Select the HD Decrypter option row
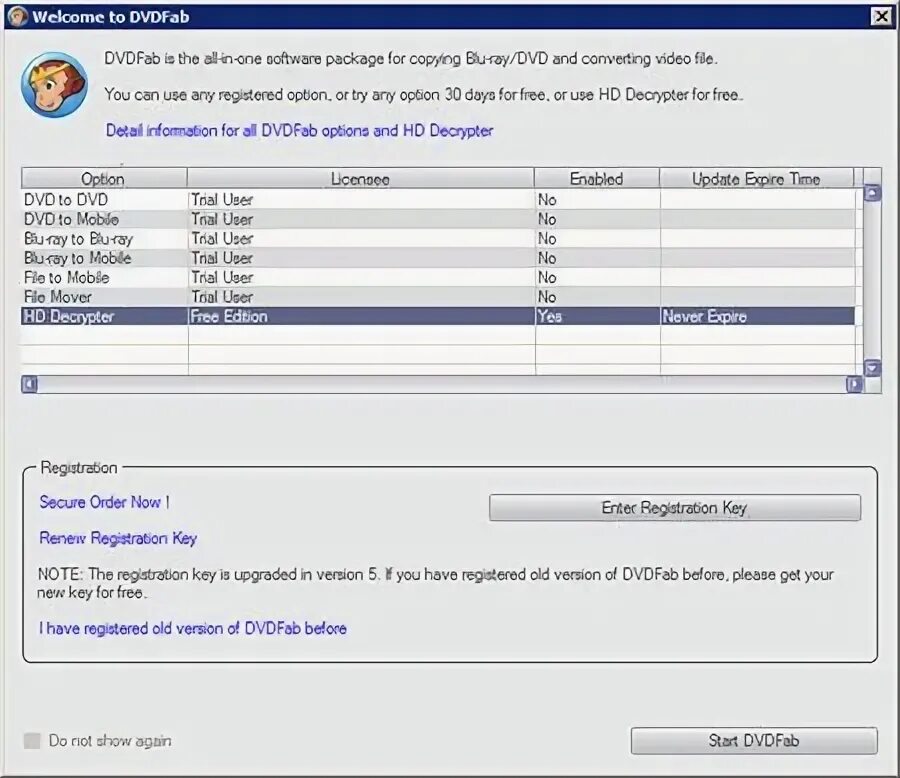The width and height of the screenshot is (900, 778). (438, 316)
